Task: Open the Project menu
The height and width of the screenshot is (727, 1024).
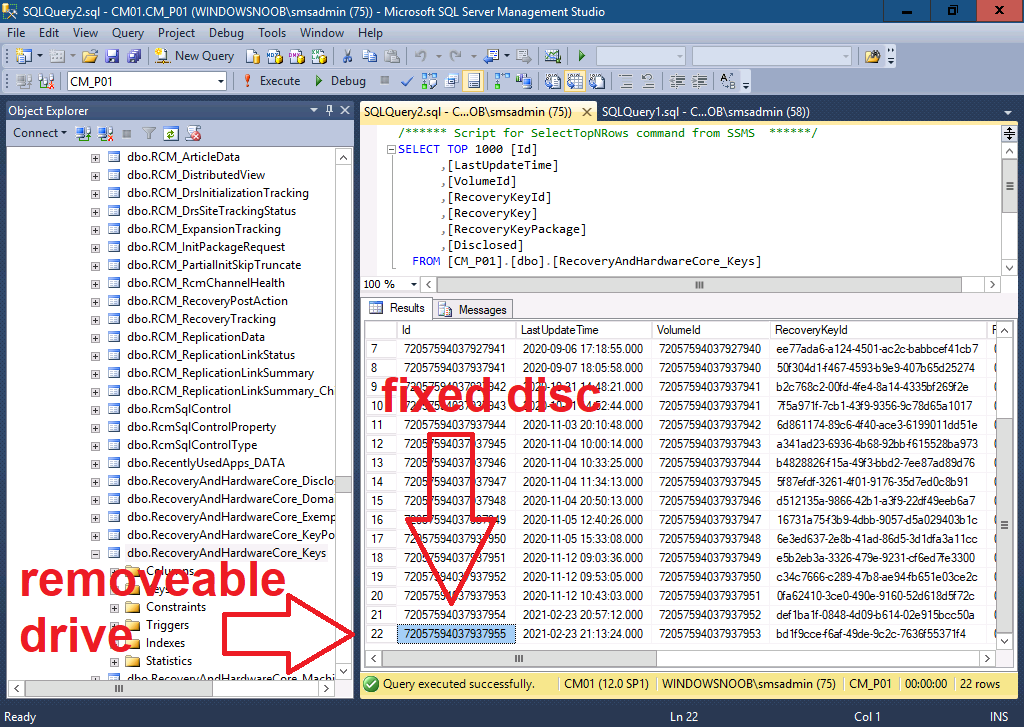Action: (x=176, y=33)
